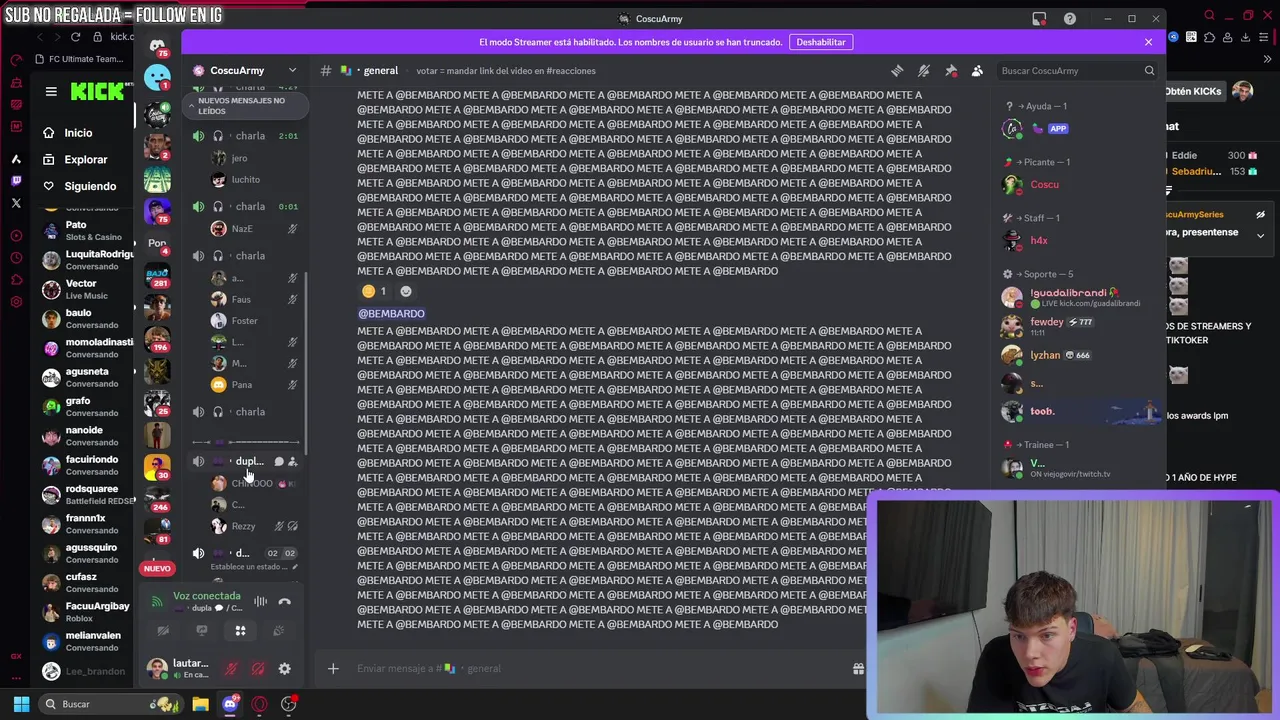Toggle the coin reaction with count 1
This screenshot has width=1280, height=720.
coord(375,291)
